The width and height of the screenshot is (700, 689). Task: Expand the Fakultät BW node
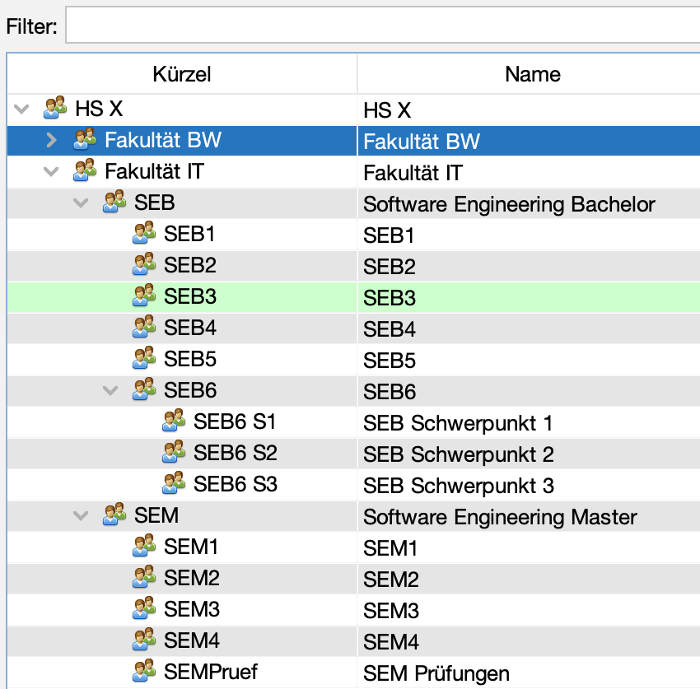pyautogui.click(x=52, y=140)
